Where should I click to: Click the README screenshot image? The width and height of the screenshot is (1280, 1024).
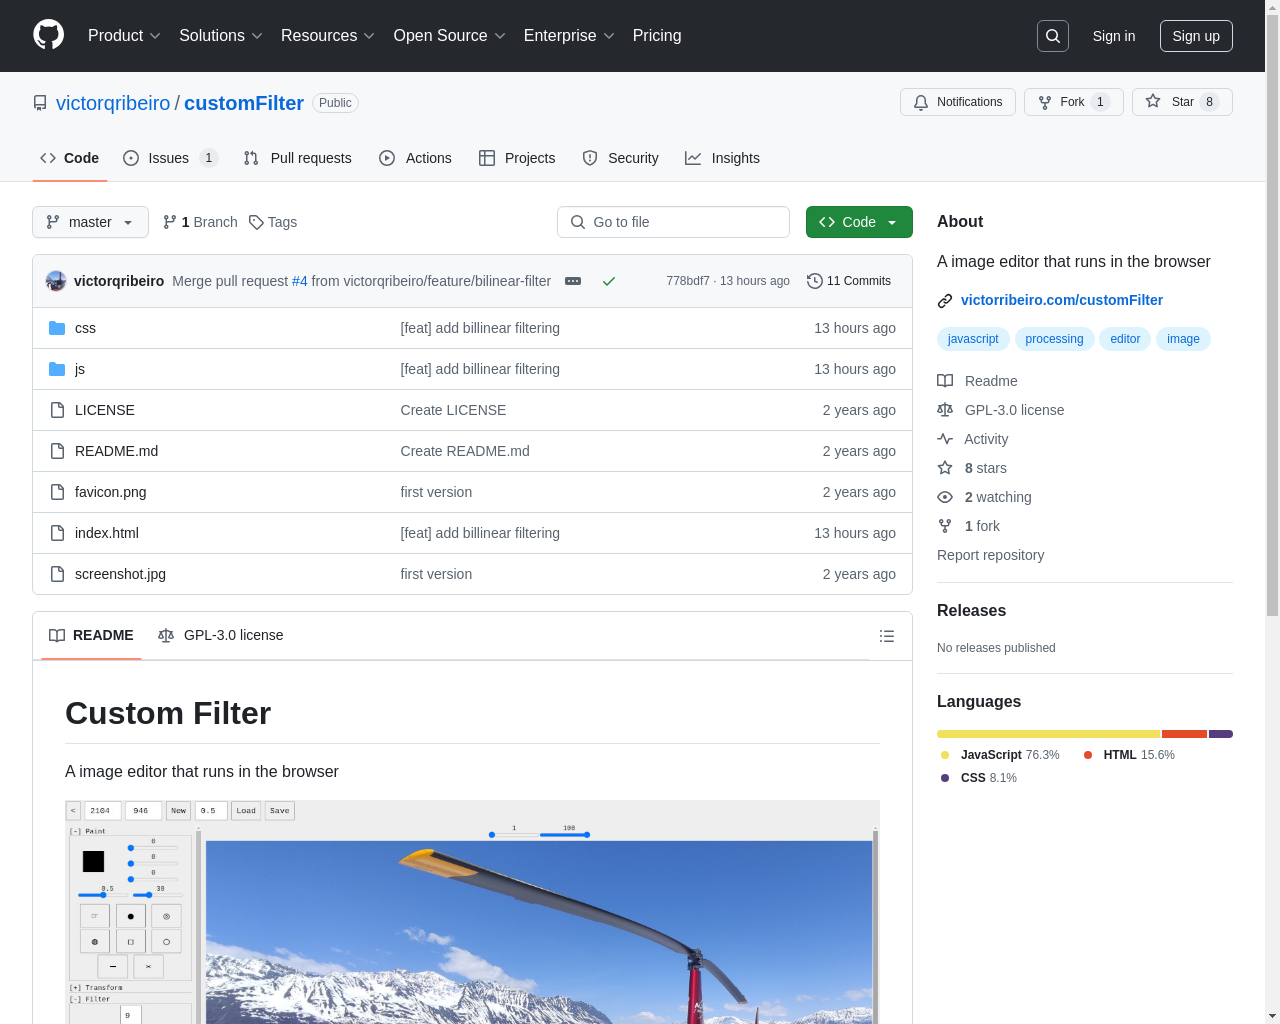coord(472,911)
